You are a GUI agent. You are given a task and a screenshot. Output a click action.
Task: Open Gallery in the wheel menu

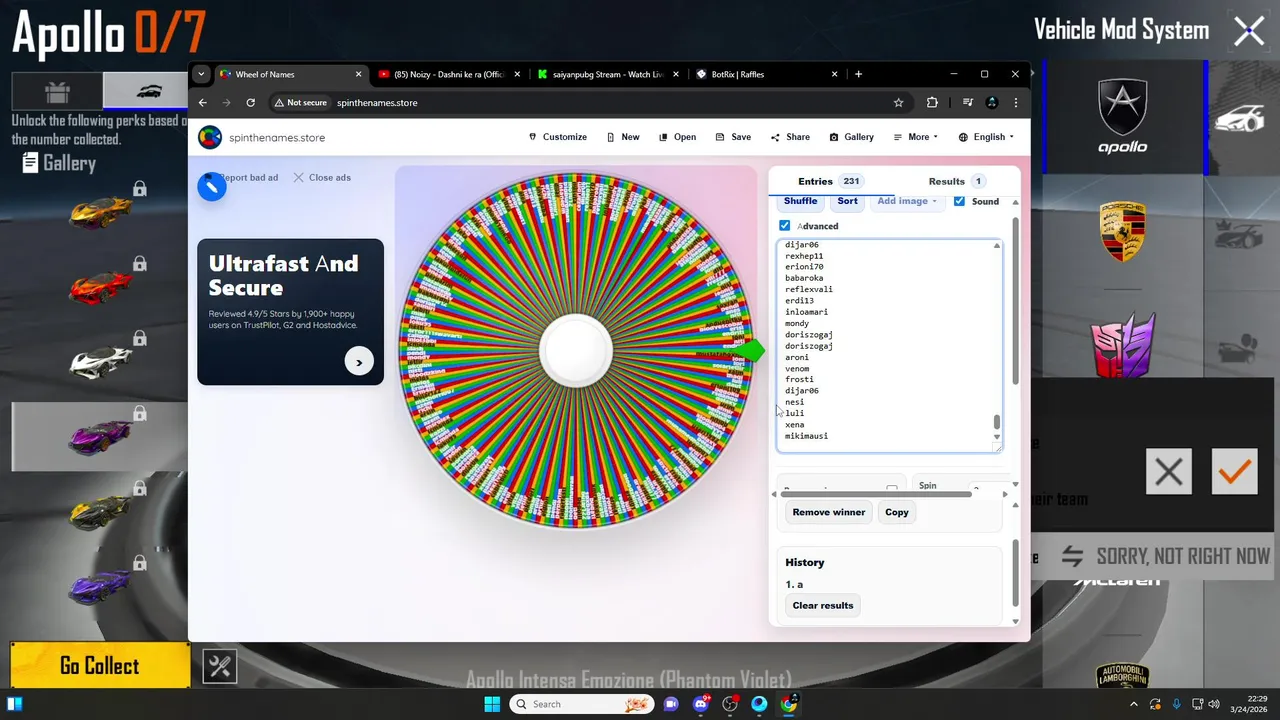coord(851,137)
